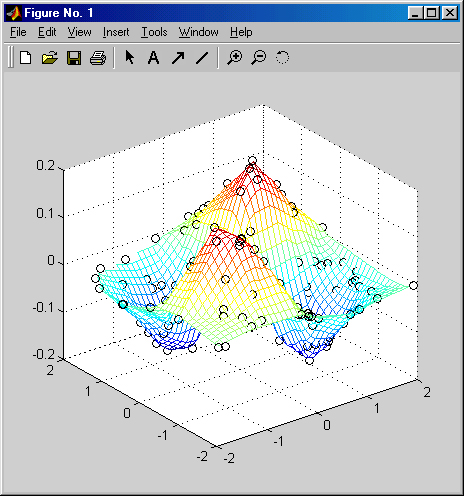
Task: Expand the Insert menu
Action: pyautogui.click(x=116, y=32)
